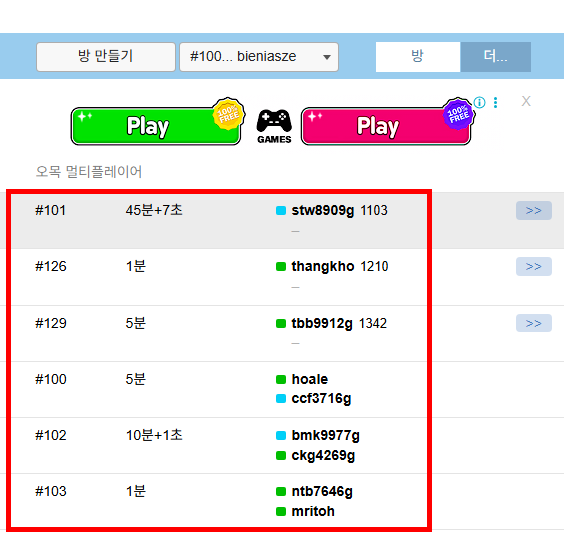Screen dimensions: 564x534
Task: Click the green Play ad button
Action: coord(156,126)
